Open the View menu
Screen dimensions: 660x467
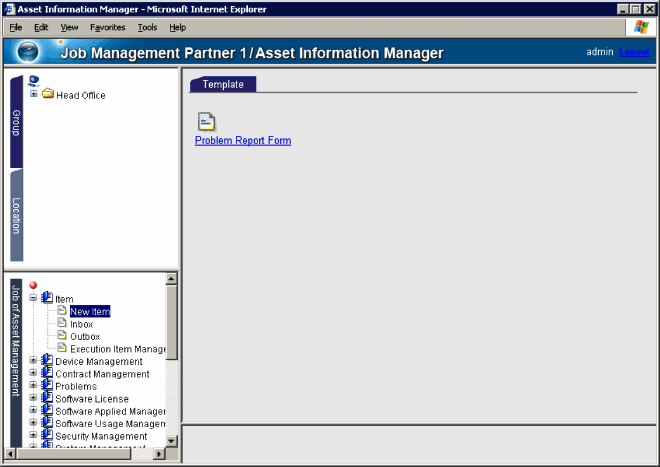(69, 27)
